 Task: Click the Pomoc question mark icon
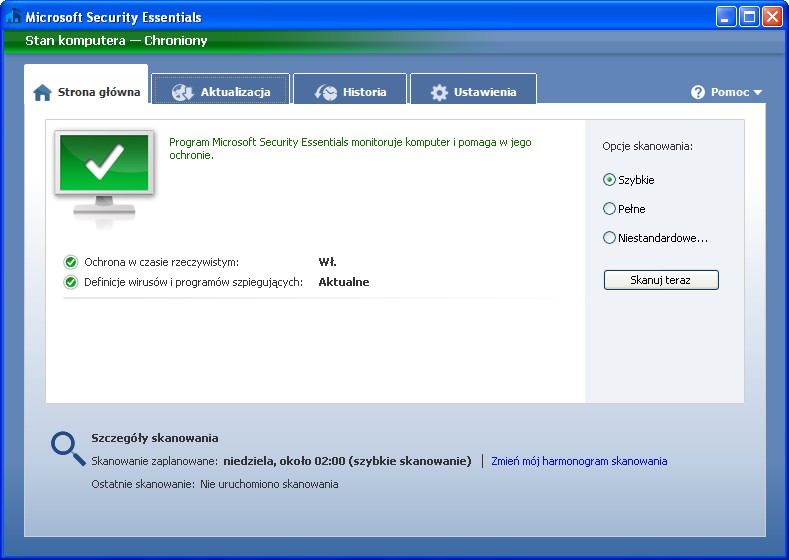point(698,92)
